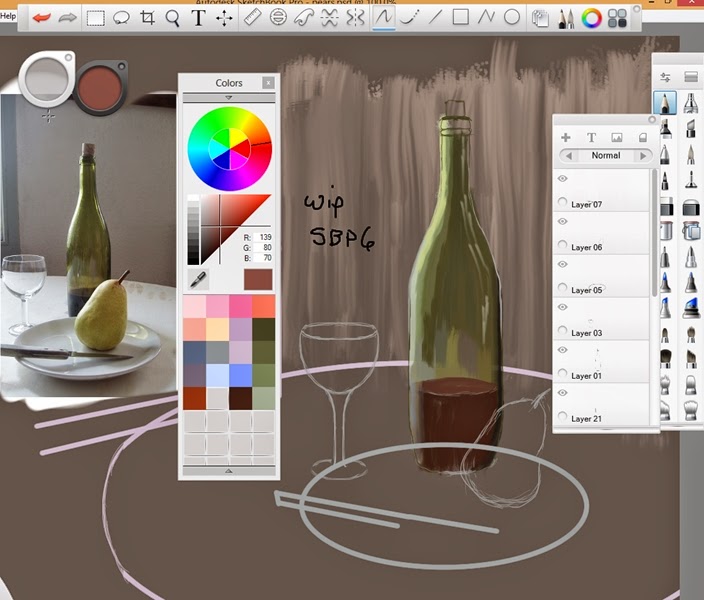Select the highlighted Pencil brush
Image resolution: width=704 pixels, height=600 pixels.
[665, 103]
